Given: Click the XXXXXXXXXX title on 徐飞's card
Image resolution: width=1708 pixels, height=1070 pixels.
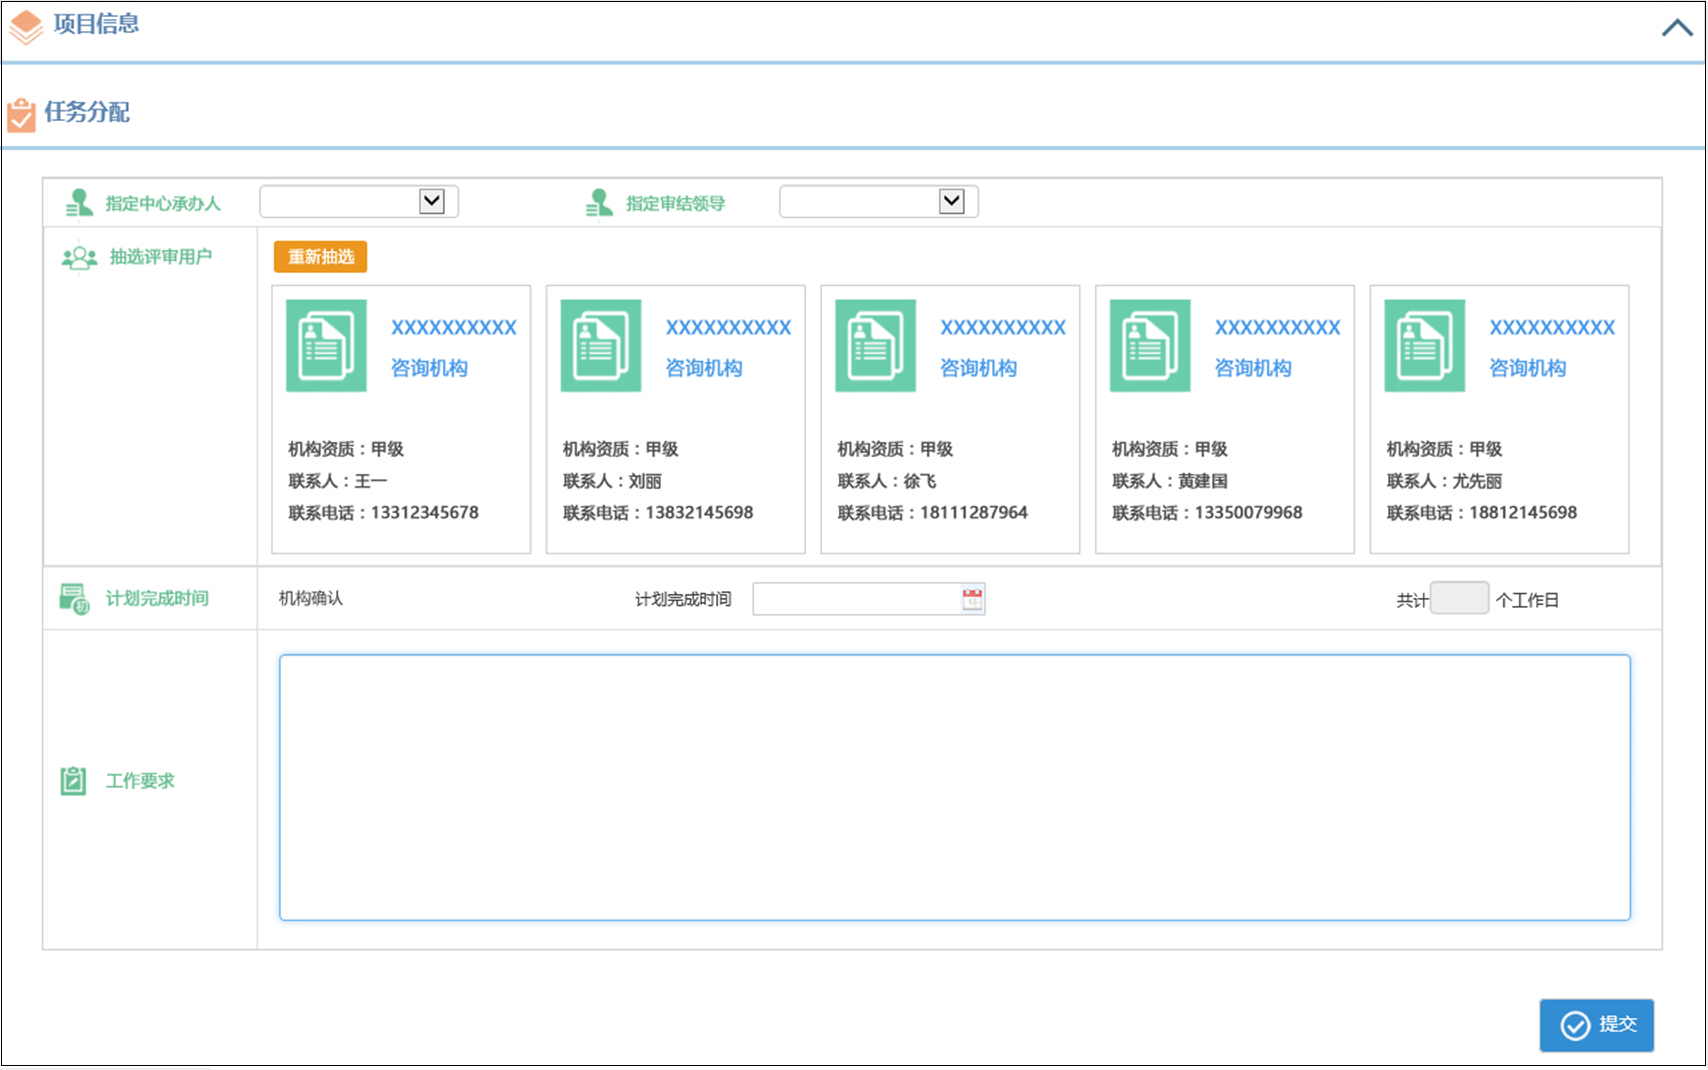Looking at the screenshot, I should pyautogui.click(x=1002, y=327).
